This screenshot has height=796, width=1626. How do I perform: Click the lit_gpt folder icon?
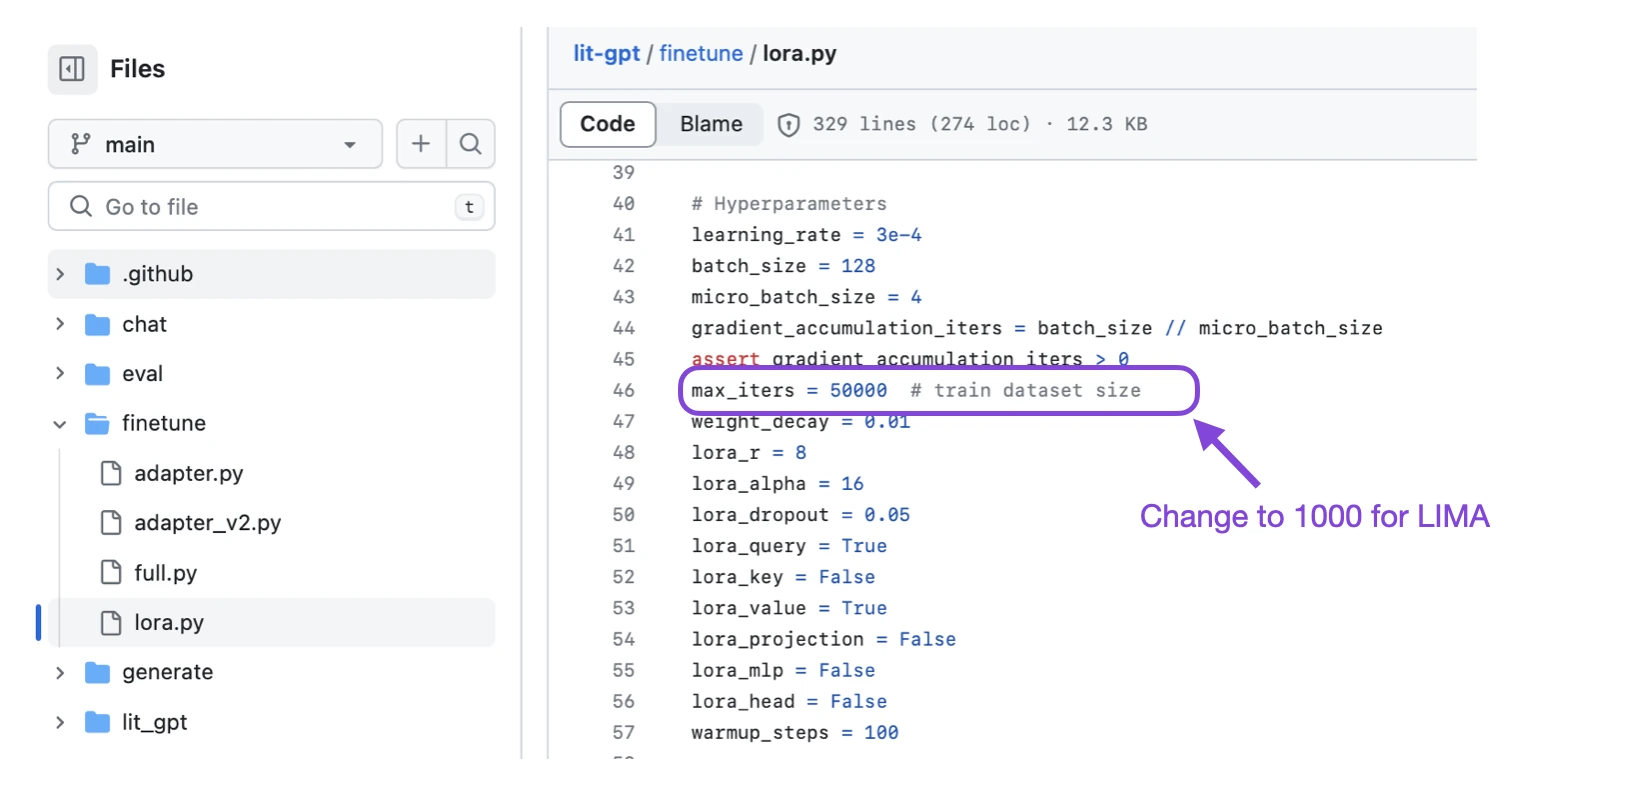pyautogui.click(x=97, y=722)
